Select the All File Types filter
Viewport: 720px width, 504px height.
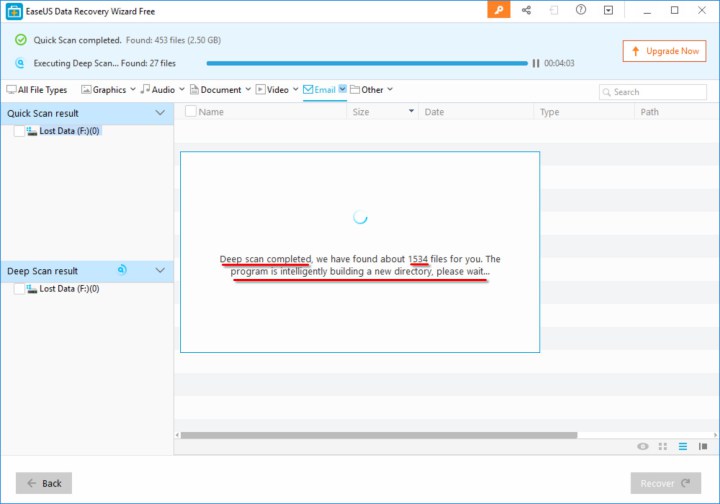(37, 90)
